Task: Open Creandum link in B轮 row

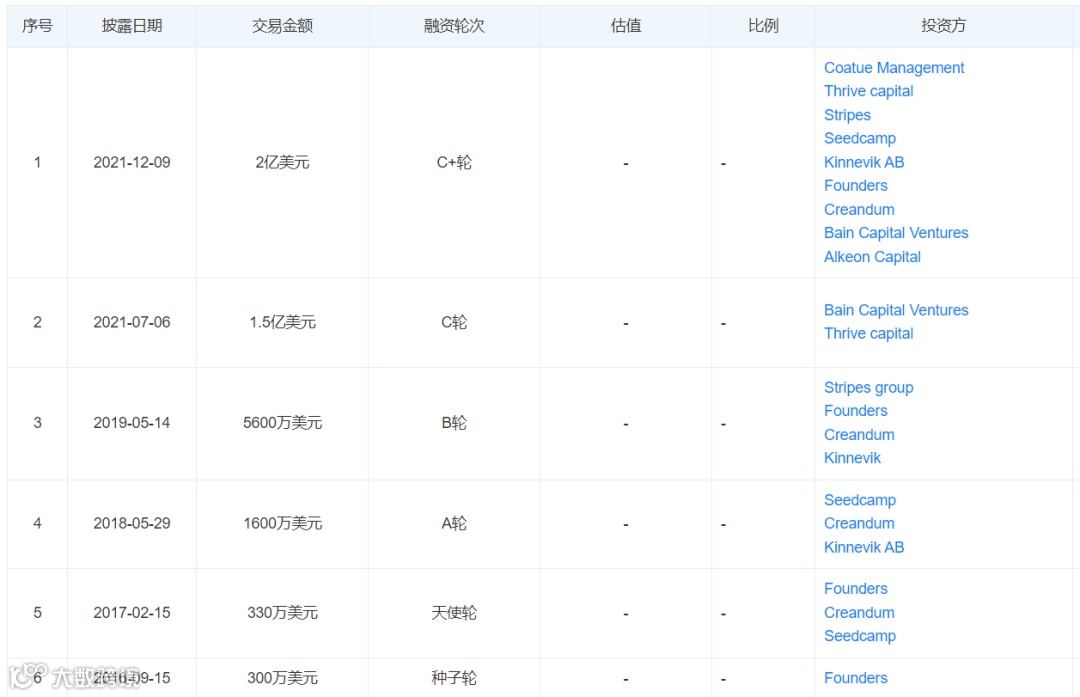Action: pyautogui.click(x=859, y=435)
